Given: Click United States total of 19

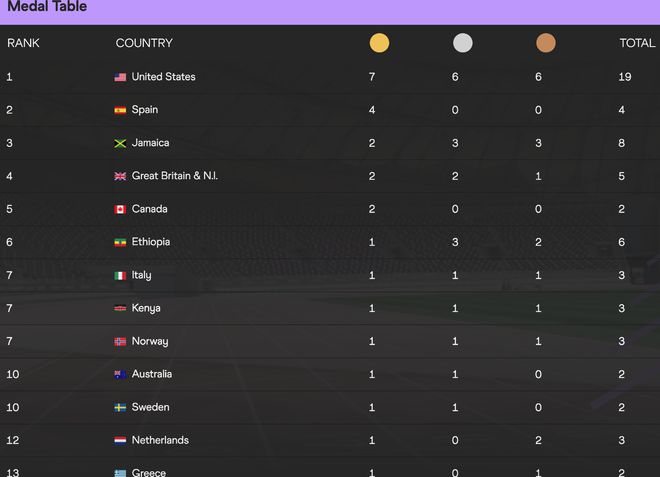Looking at the screenshot, I should 625,77.
